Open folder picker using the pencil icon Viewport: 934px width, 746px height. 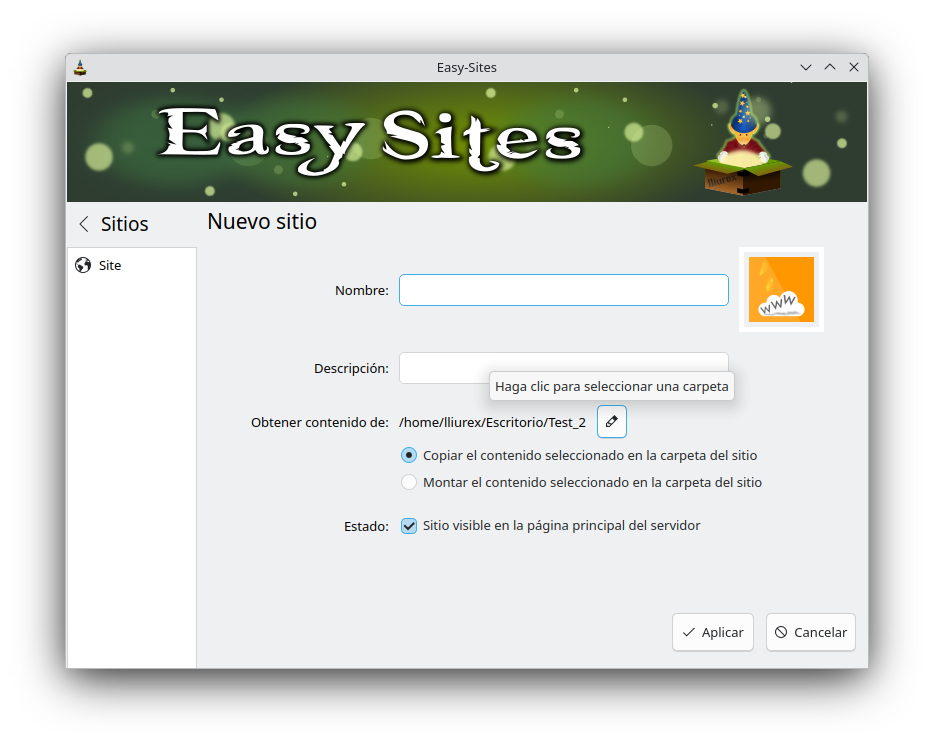[x=611, y=421]
